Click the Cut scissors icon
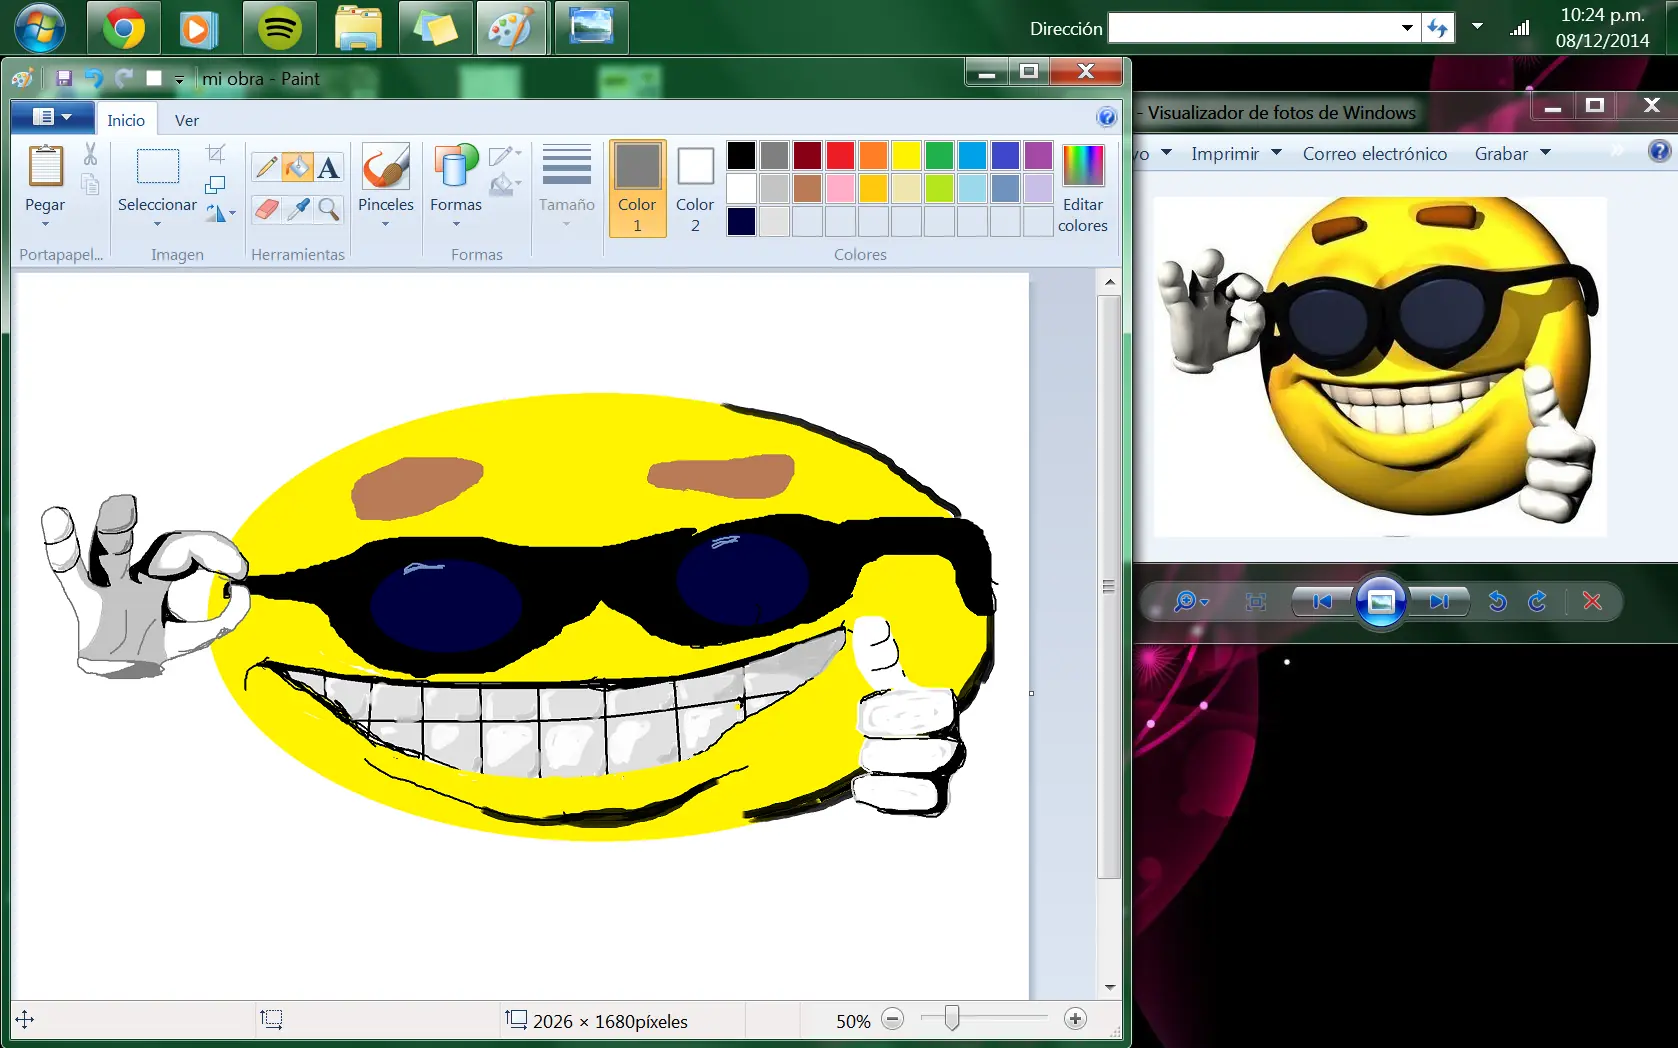Screen dimensions: 1678x1048 pos(90,153)
